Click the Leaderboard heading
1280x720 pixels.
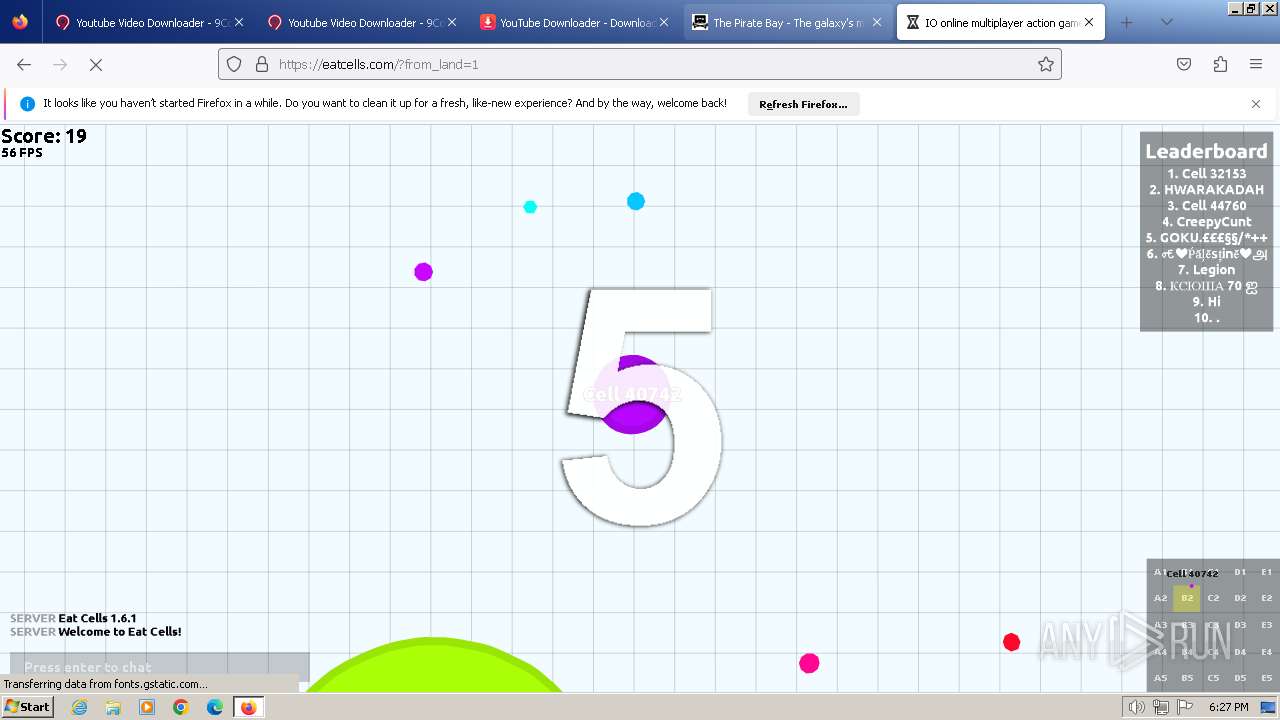(x=1206, y=151)
